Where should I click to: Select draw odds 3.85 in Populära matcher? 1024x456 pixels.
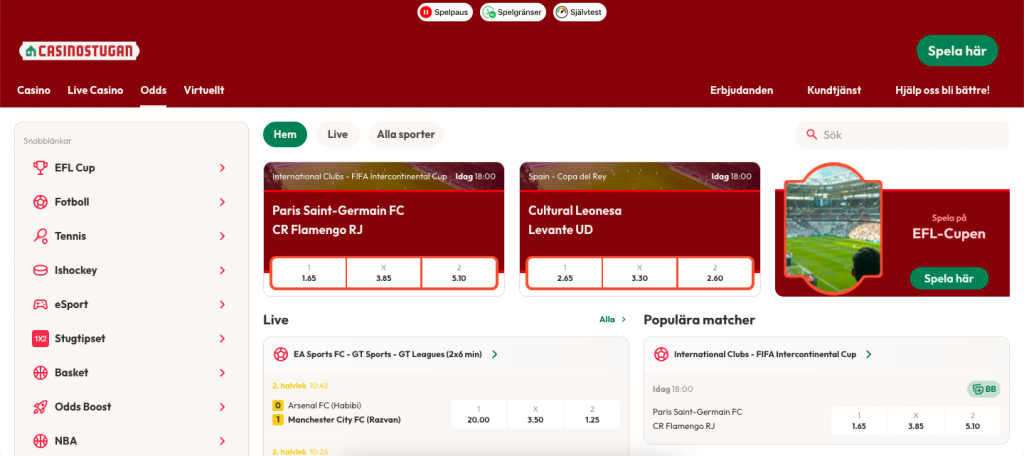click(916, 421)
